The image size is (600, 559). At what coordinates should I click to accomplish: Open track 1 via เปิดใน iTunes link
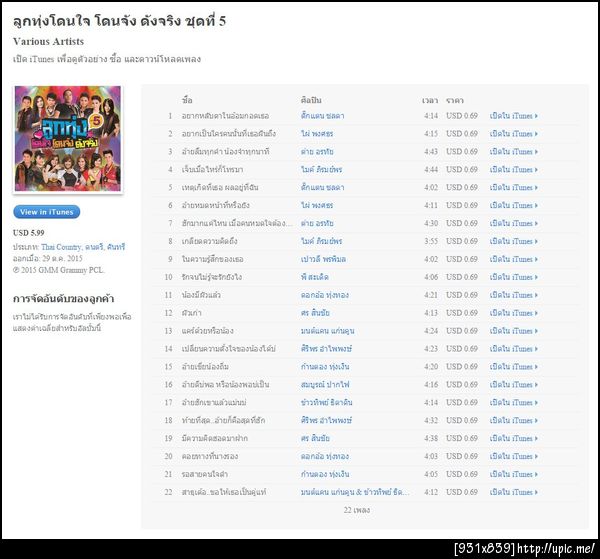coord(514,116)
